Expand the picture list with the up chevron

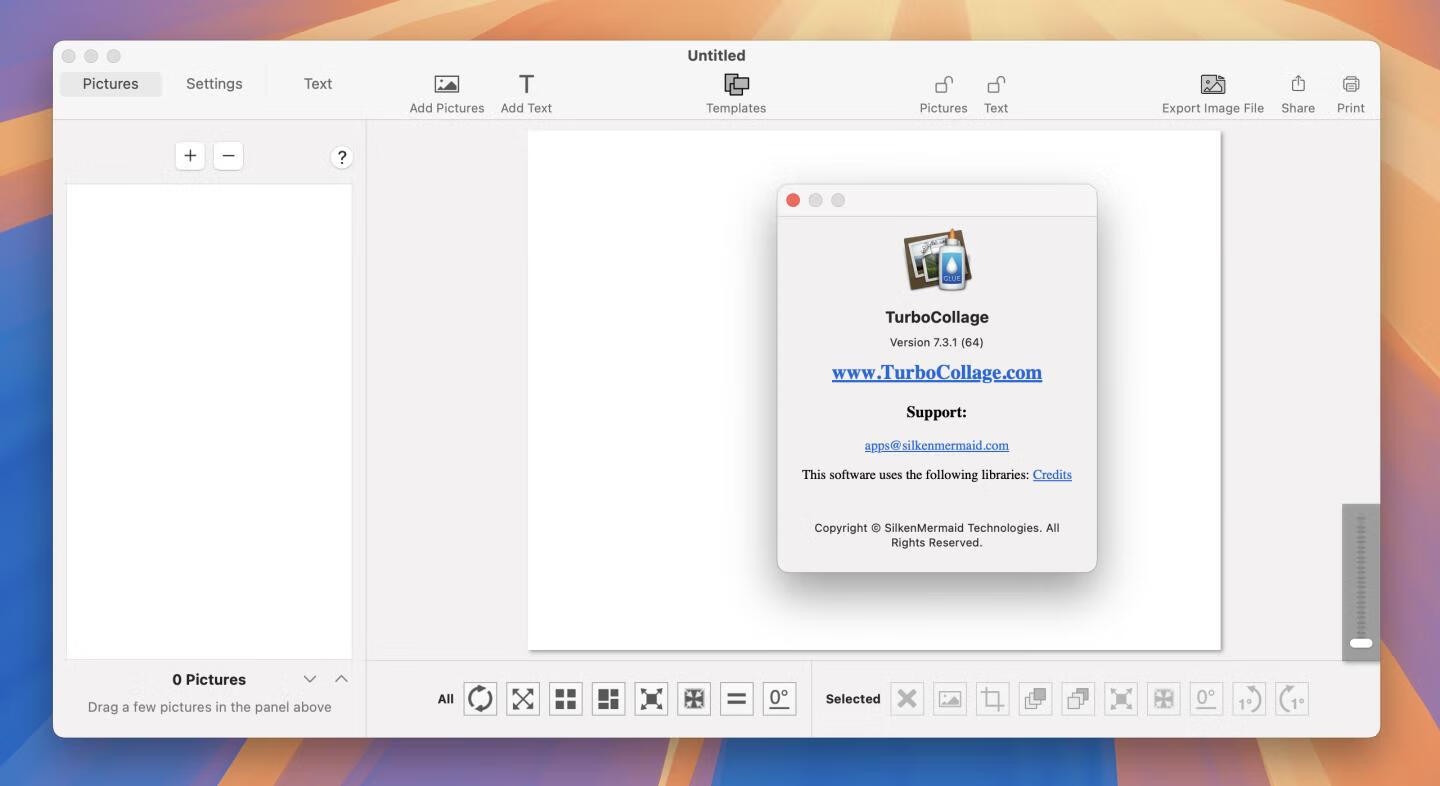click(341, 678)
